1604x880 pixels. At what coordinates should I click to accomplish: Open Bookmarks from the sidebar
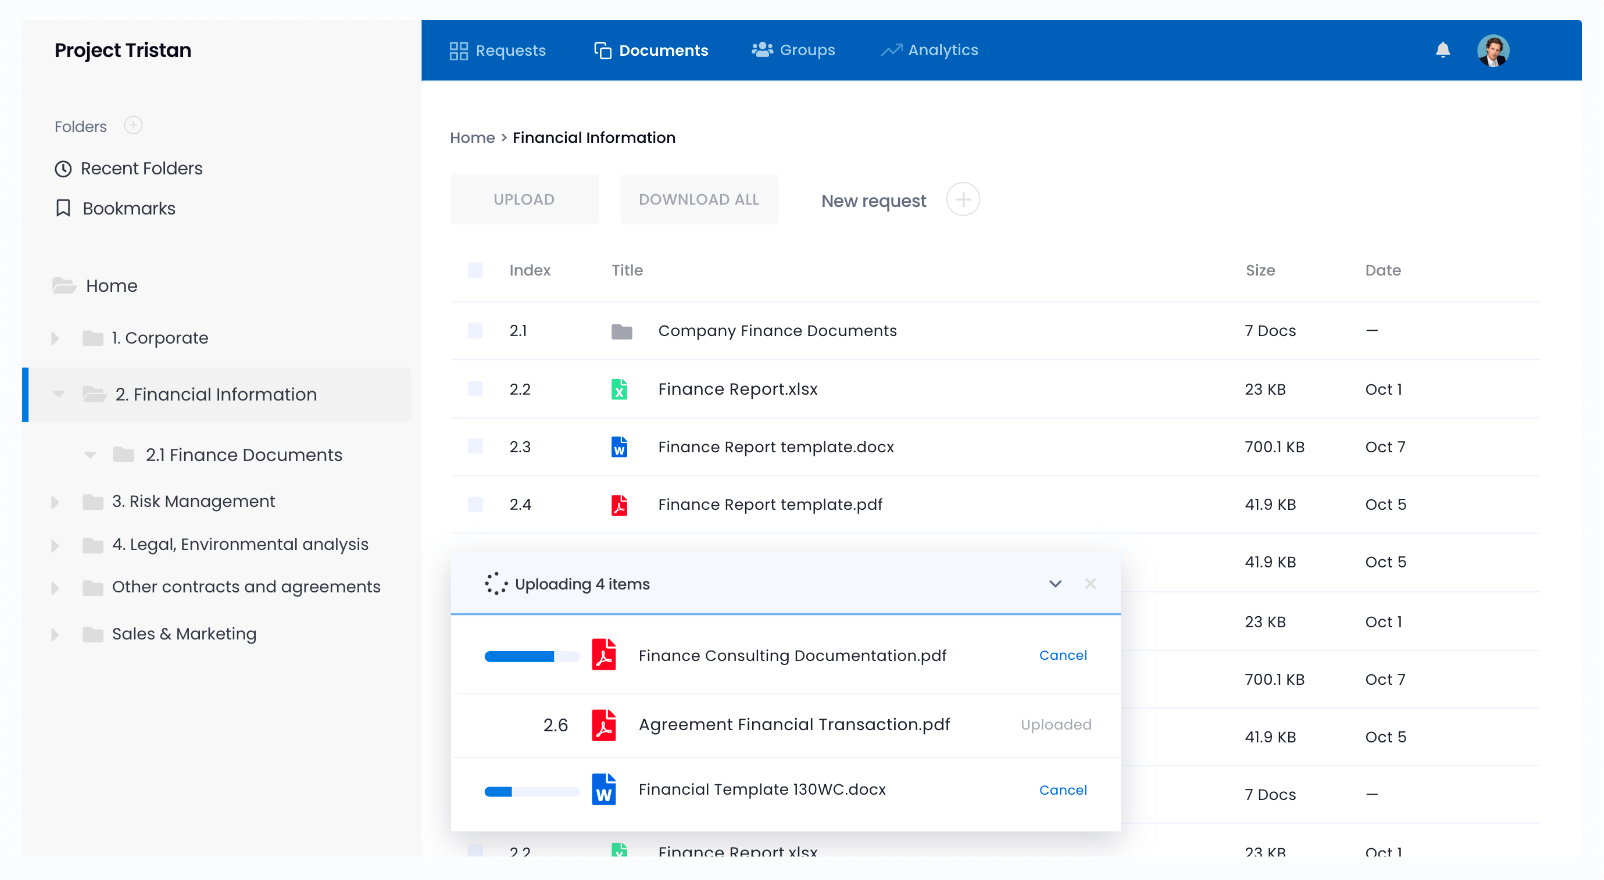[128, 209]
